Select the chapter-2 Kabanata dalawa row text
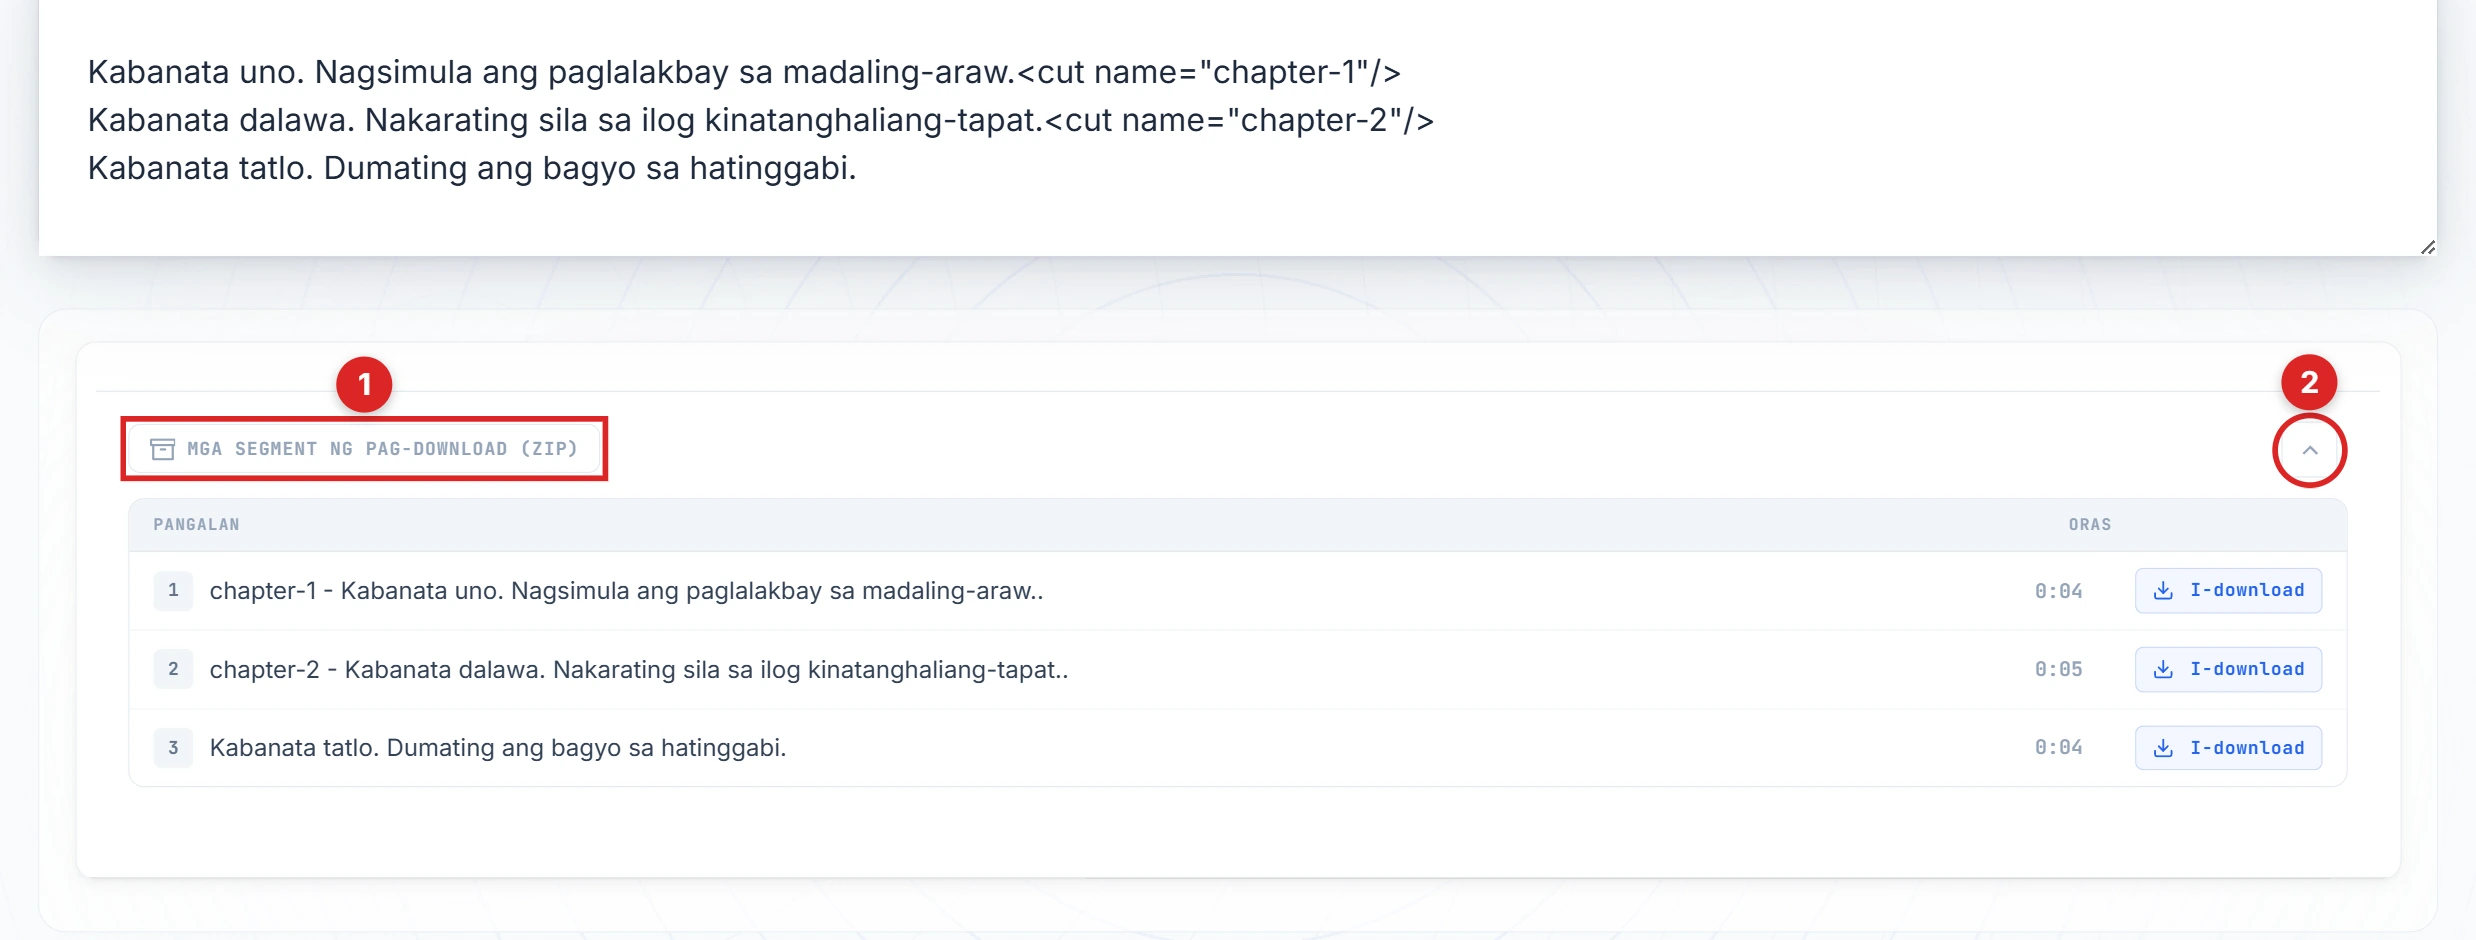 pyautogui.click(x=638, y=669)
